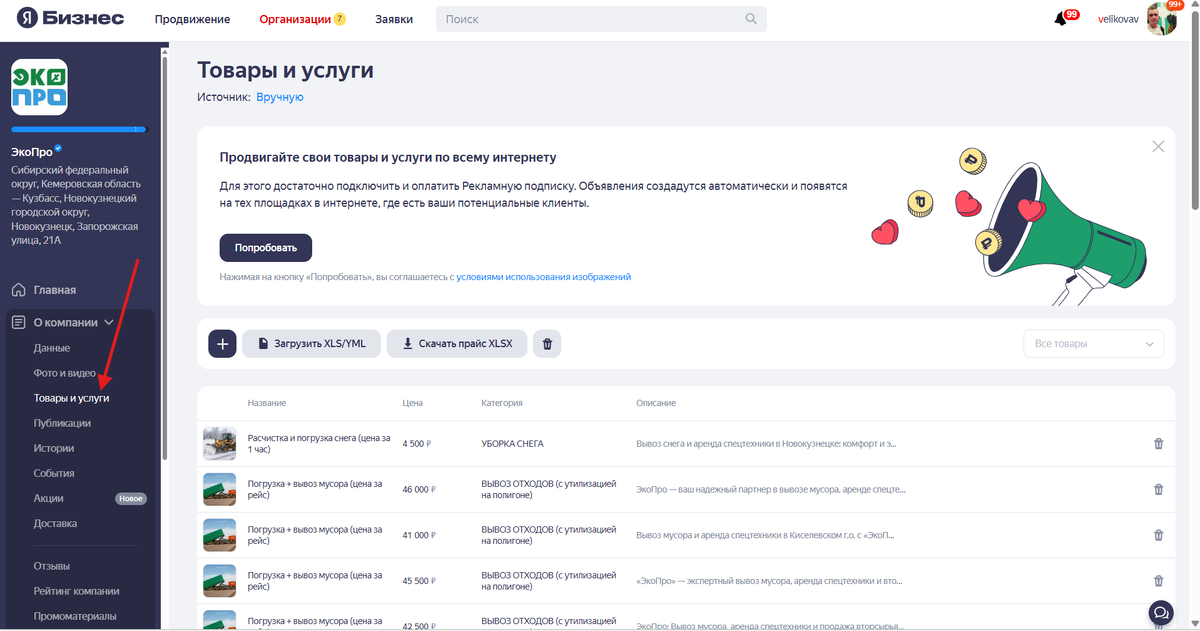The height and width of the screenshot is (631, 1200).
Task: Open velikovav user avatar
Action: pyautogui.click(x=1162, y=19)
